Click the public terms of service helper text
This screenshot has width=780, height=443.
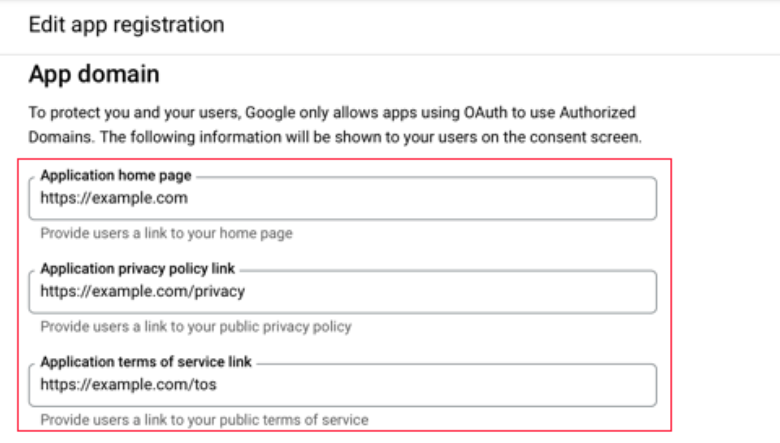click(x=204, y=420)
